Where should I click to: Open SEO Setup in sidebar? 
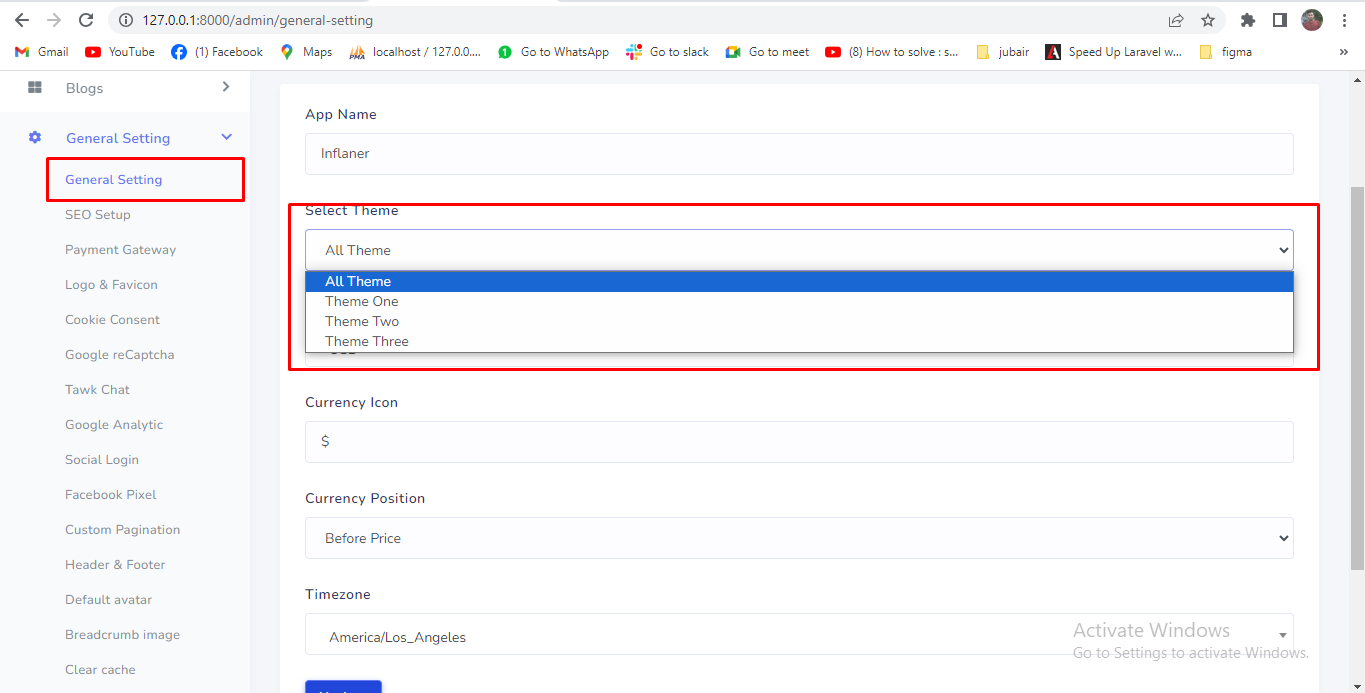coord(98,215)
